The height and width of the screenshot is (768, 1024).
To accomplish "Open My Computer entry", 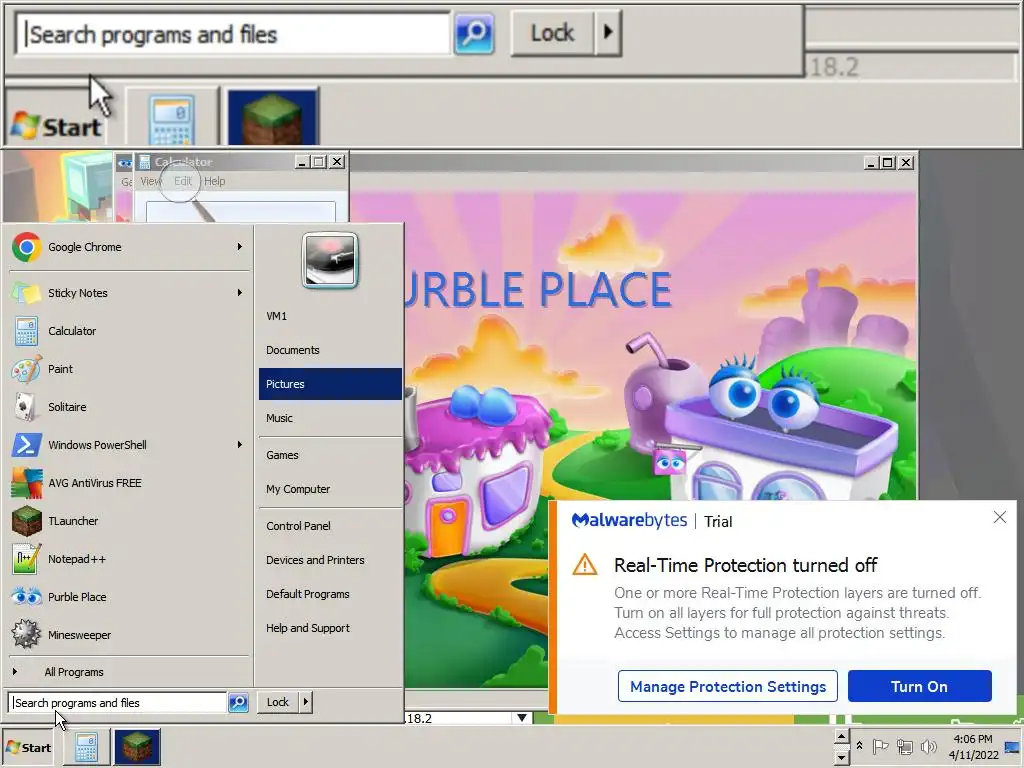I will point(330,489).
